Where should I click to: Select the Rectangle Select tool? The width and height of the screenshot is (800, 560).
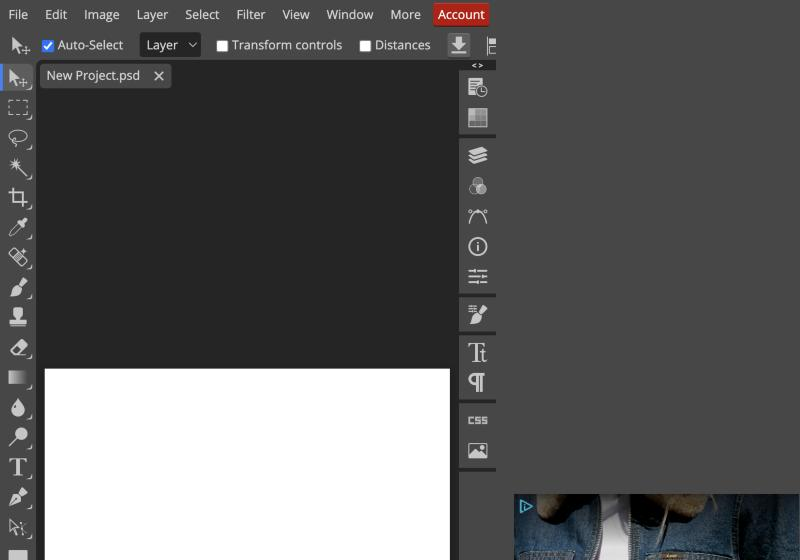click(18, 108)
